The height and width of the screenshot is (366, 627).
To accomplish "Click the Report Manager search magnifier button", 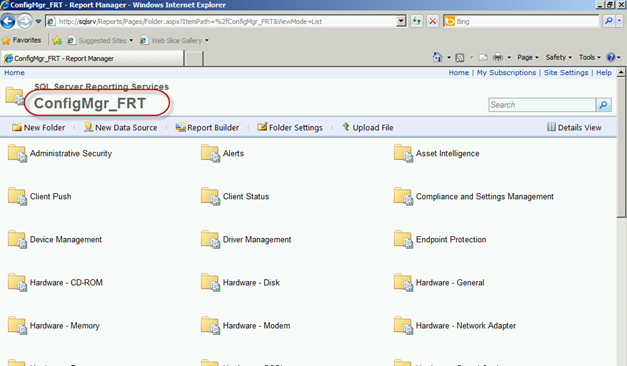I will 603,105.
